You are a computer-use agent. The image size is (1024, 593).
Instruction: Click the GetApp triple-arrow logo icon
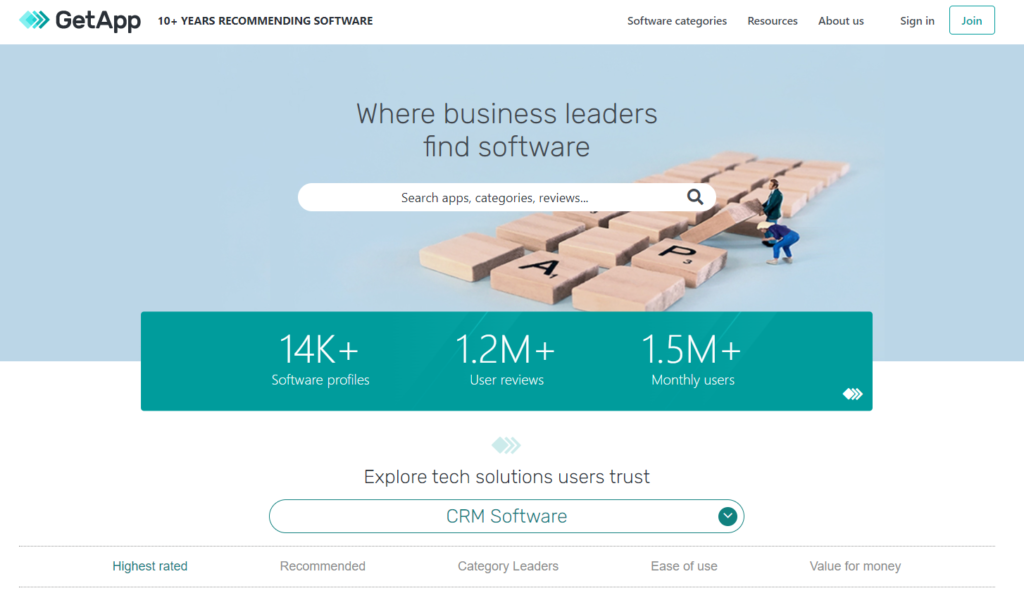coord(33,20)
